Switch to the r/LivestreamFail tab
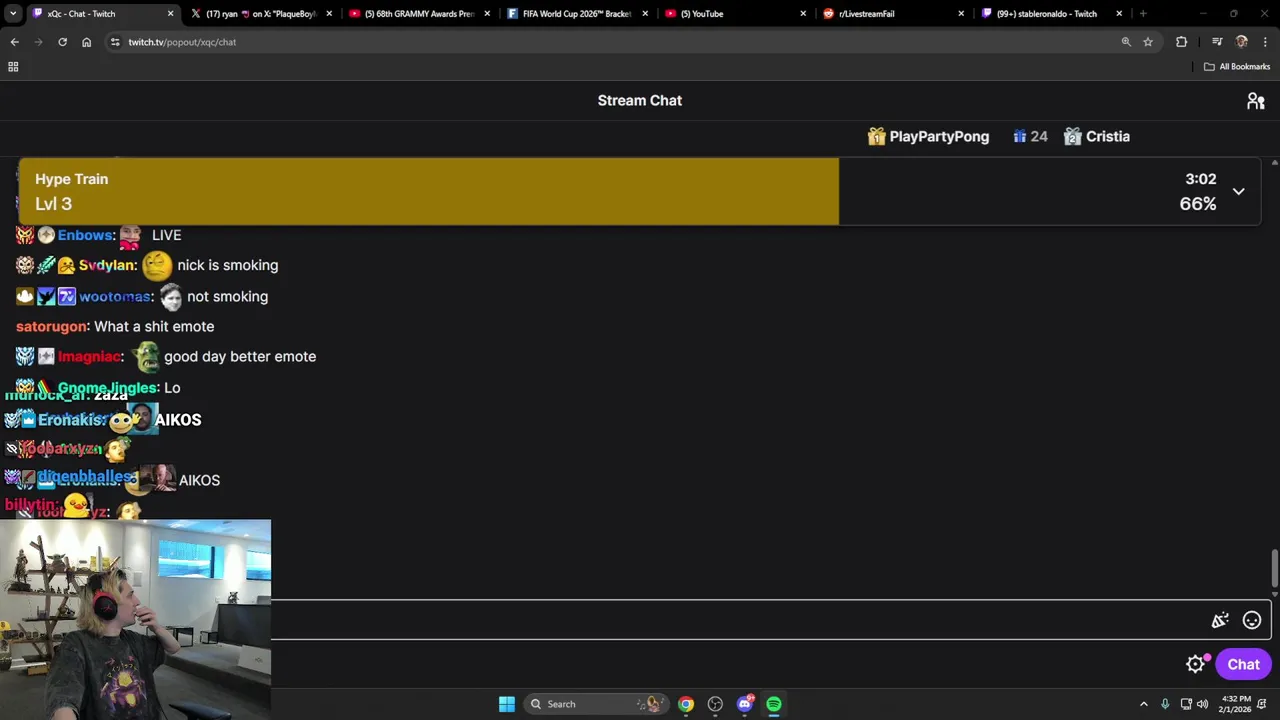This screenshot has width=1280, height=720. pos(894,14)
